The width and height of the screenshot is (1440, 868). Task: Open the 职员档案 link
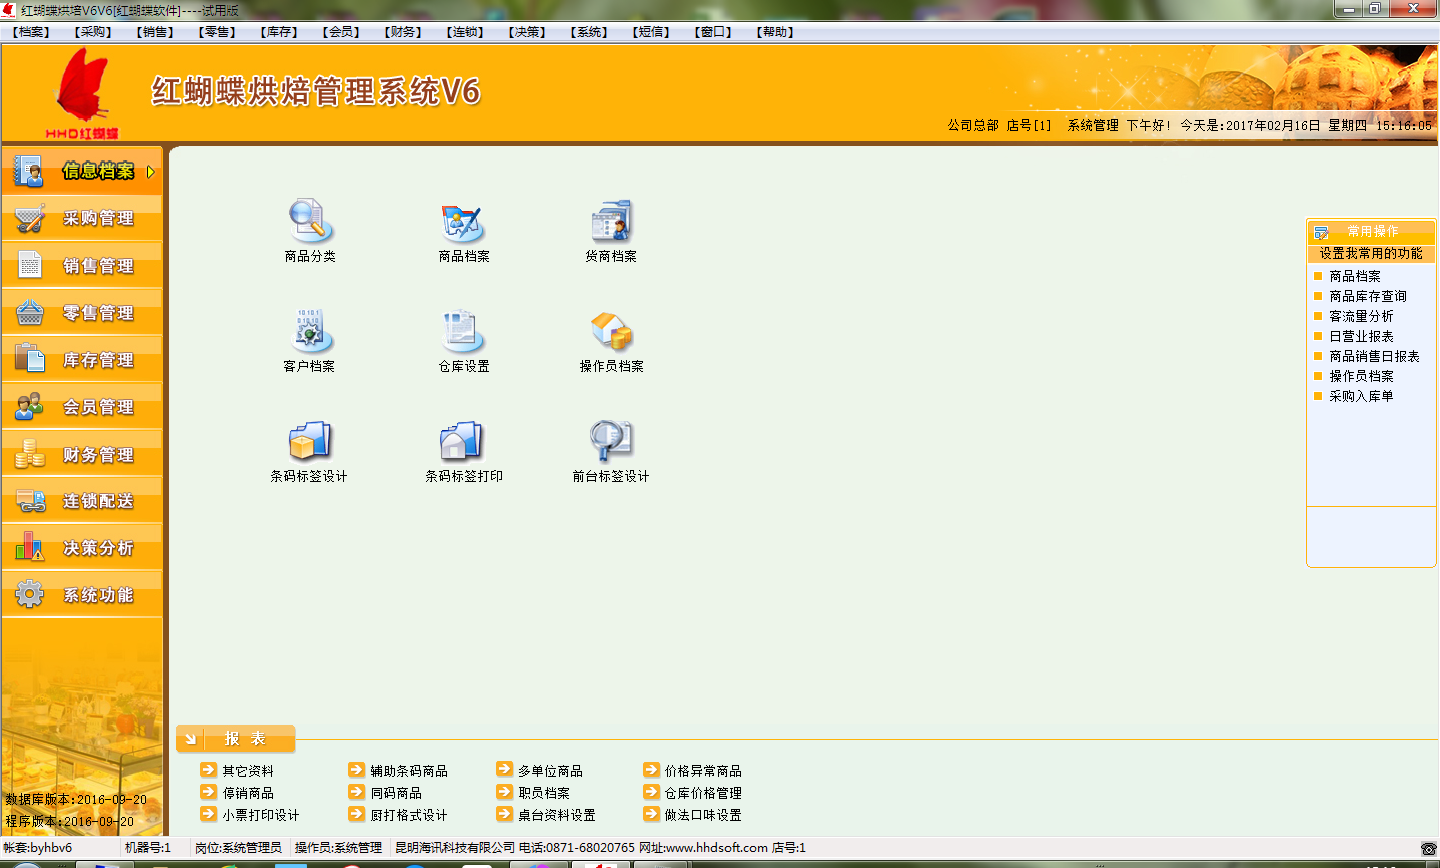click(544, 793)
